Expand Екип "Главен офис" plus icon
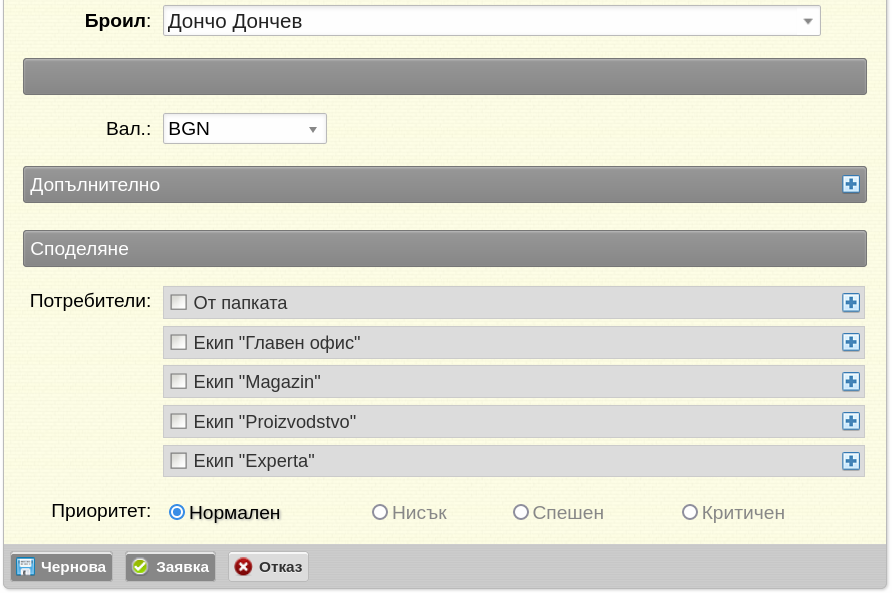This screenshot has height=593, width=892. point(850,343)
